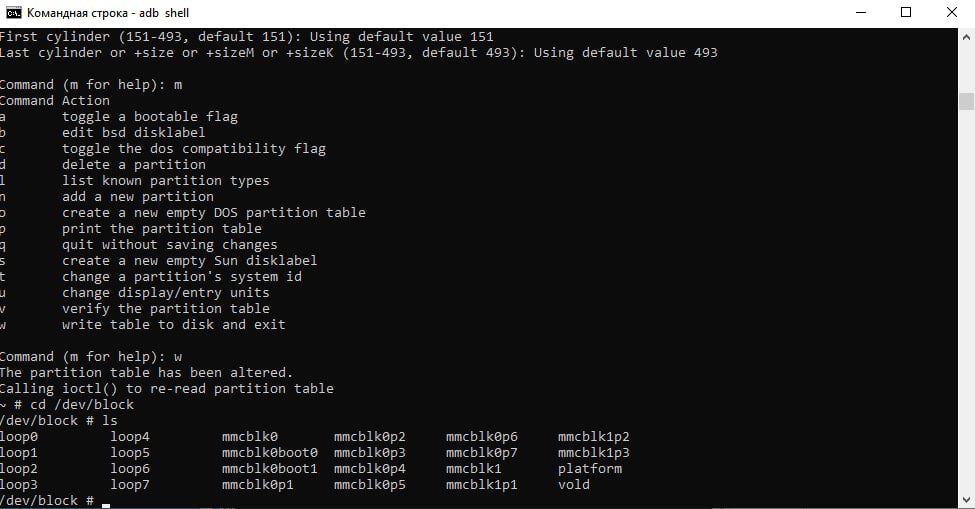Click 'write table to disk and exit' line
975x509 pixels.
(173, 324)
